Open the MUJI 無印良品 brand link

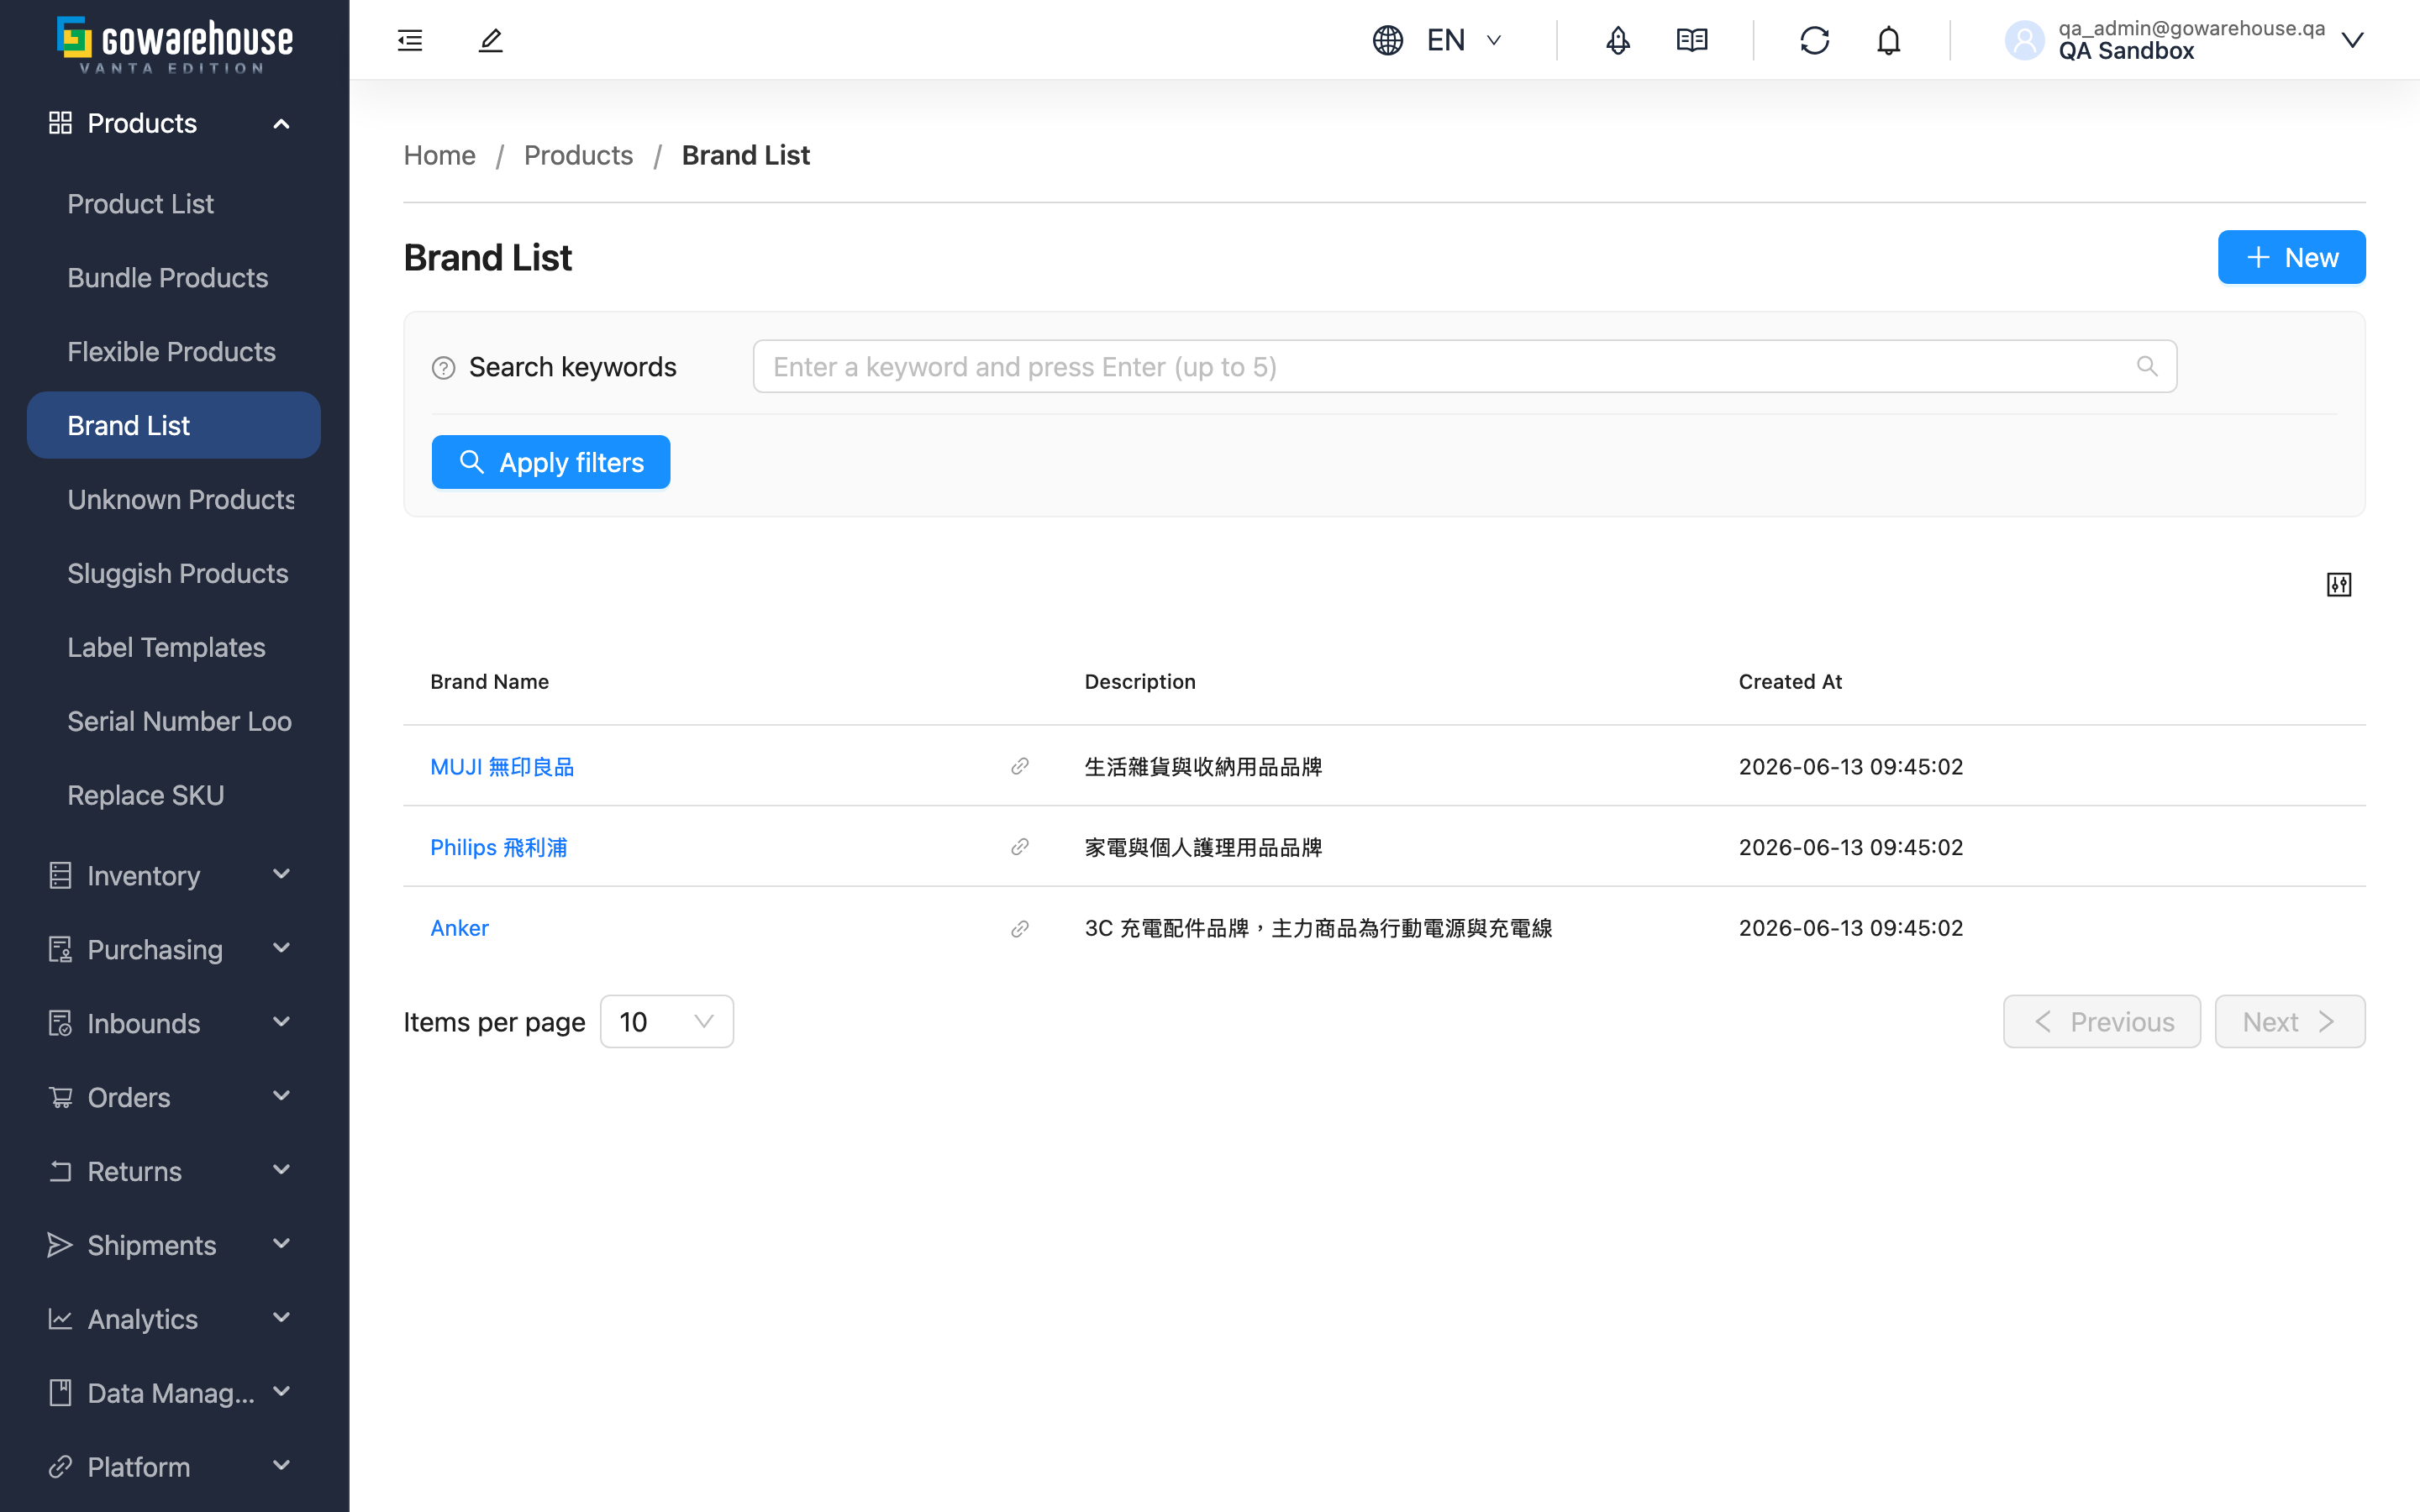[502, 767]
